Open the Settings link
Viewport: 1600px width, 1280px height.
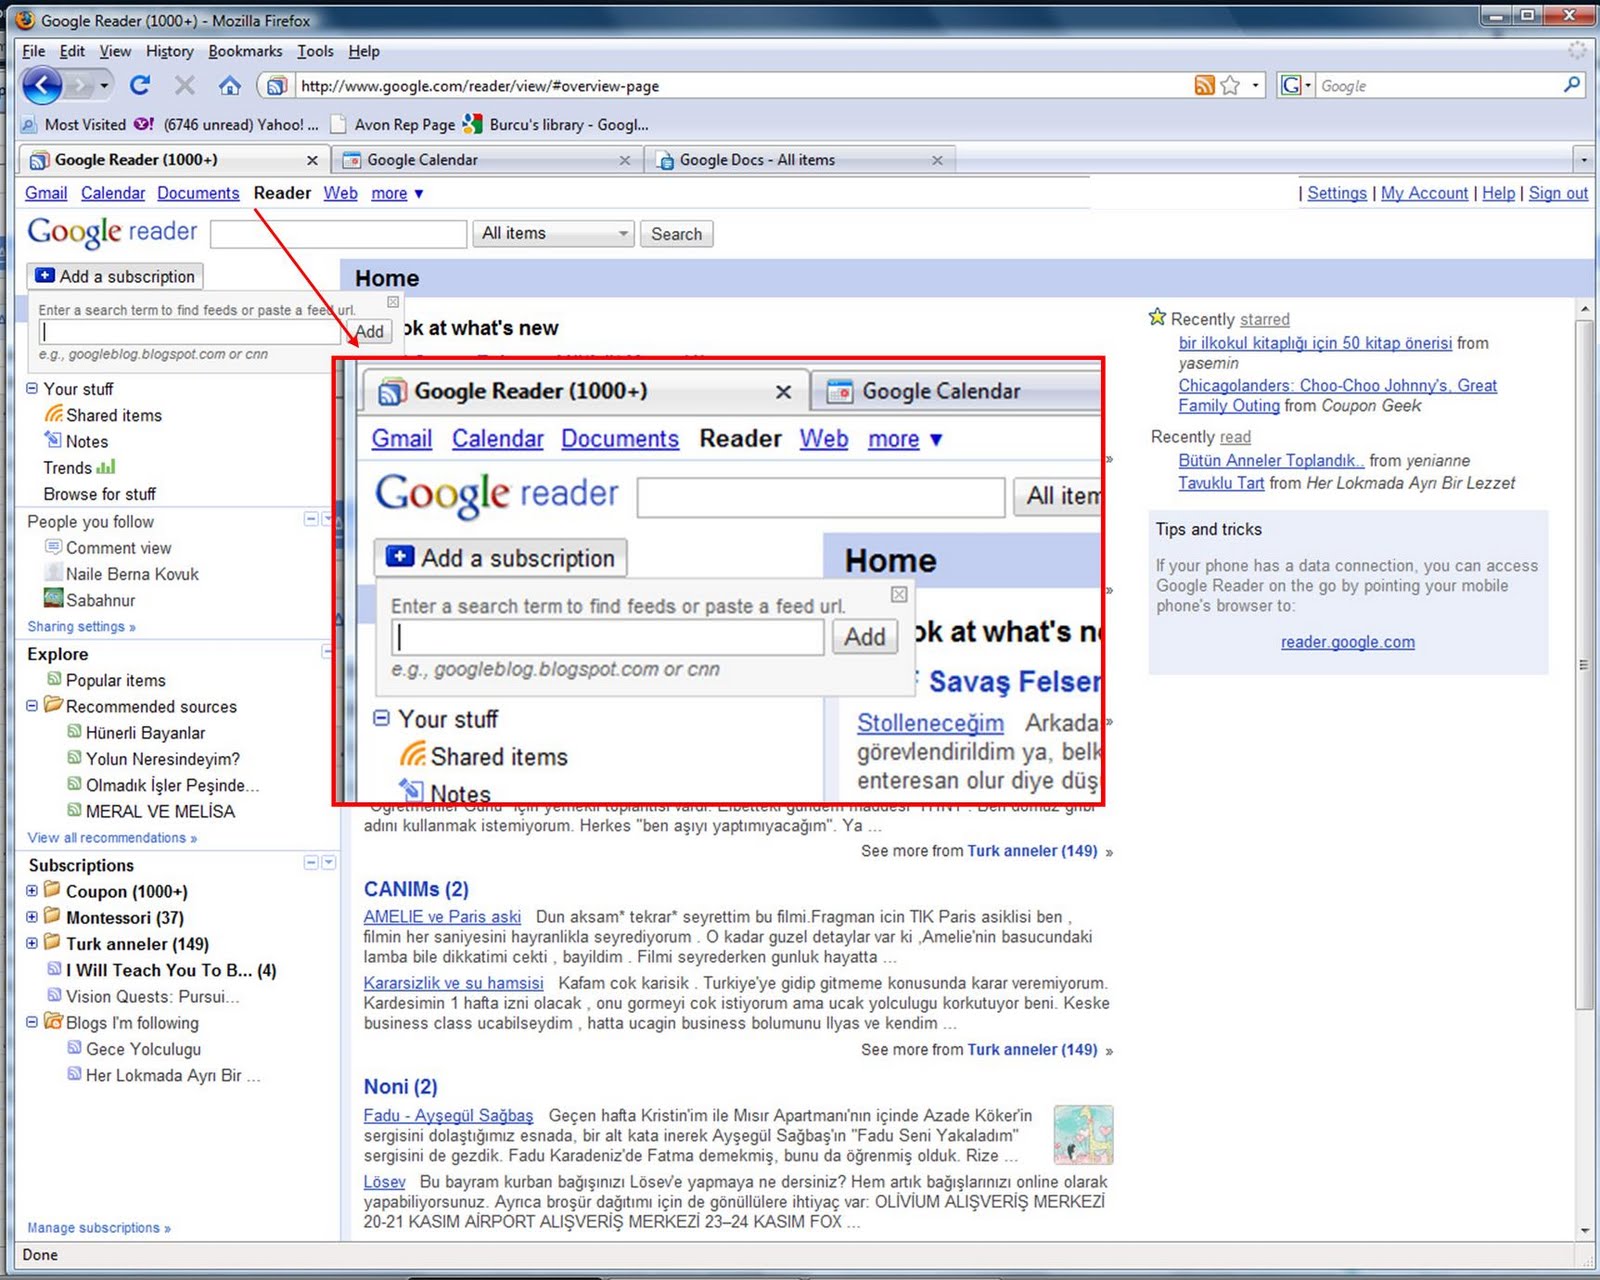1337,193
